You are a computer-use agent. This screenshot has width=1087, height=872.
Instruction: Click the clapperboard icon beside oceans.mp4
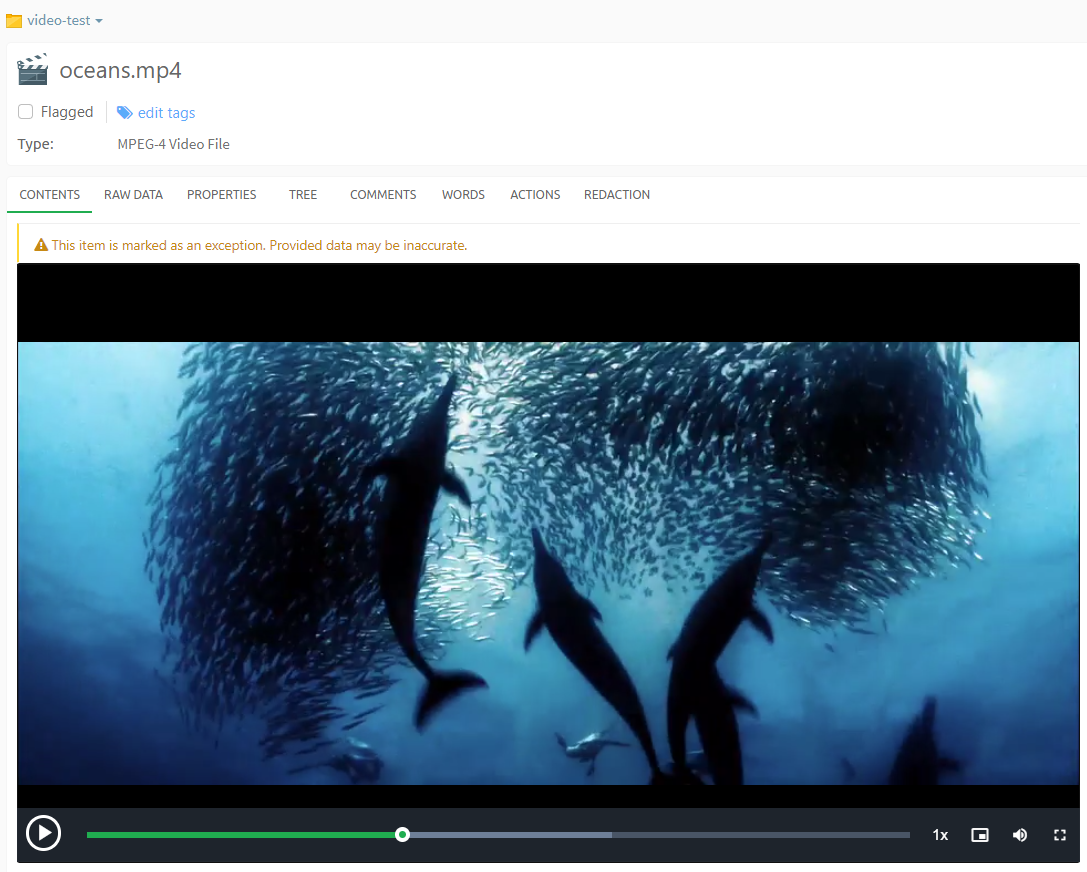33,69
